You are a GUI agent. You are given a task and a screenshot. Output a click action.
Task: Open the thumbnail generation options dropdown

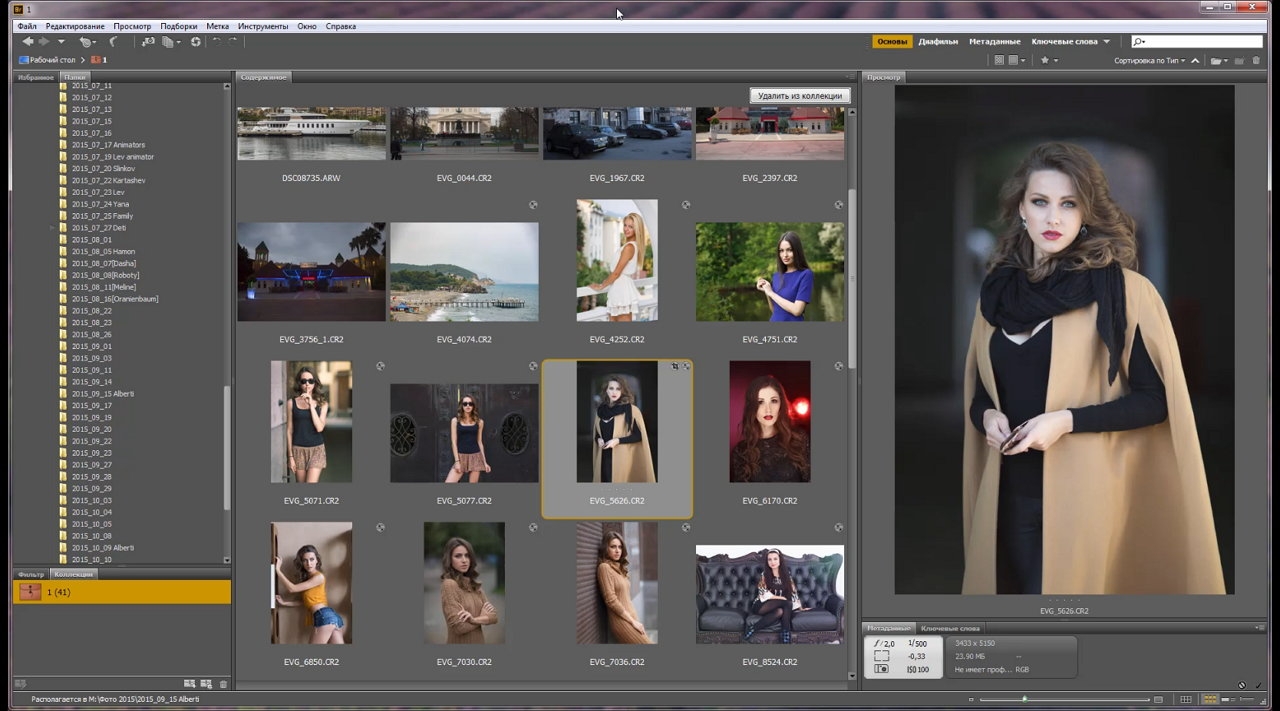tap(1016, 61)
